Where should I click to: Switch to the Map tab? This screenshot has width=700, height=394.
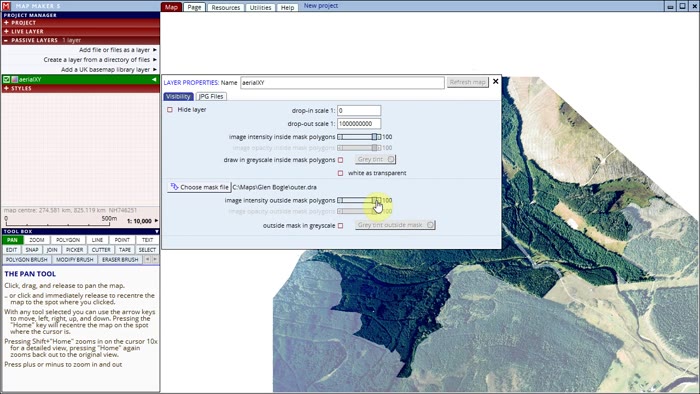171,7
